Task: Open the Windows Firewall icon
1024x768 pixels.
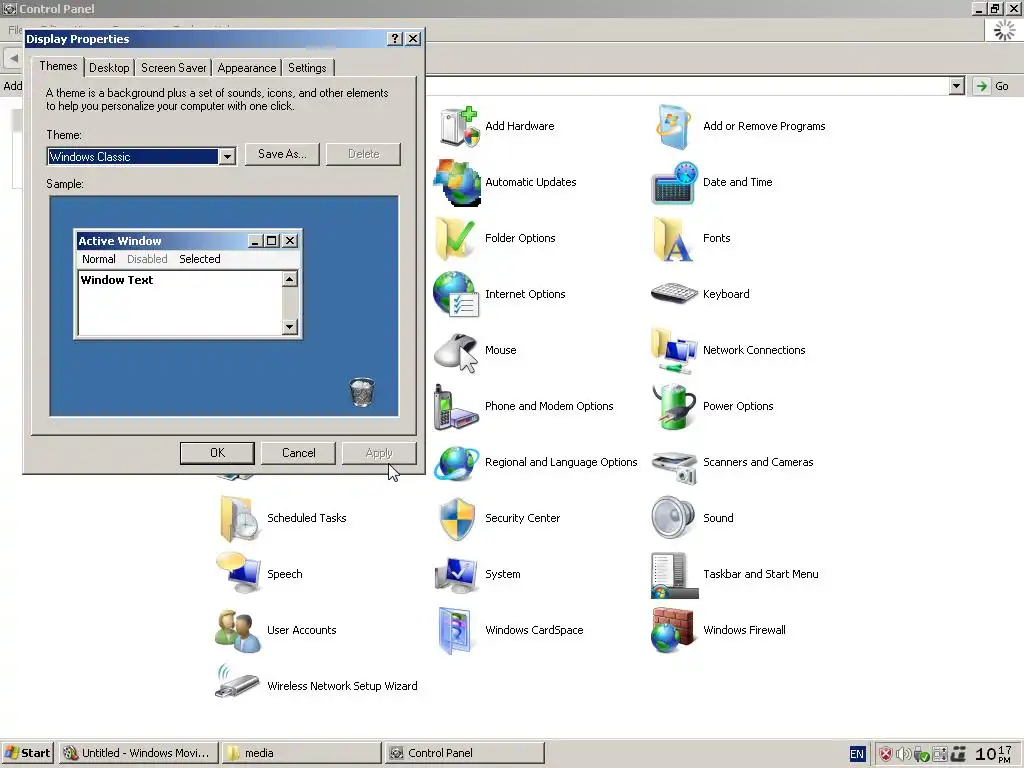Action: point(673,630)
